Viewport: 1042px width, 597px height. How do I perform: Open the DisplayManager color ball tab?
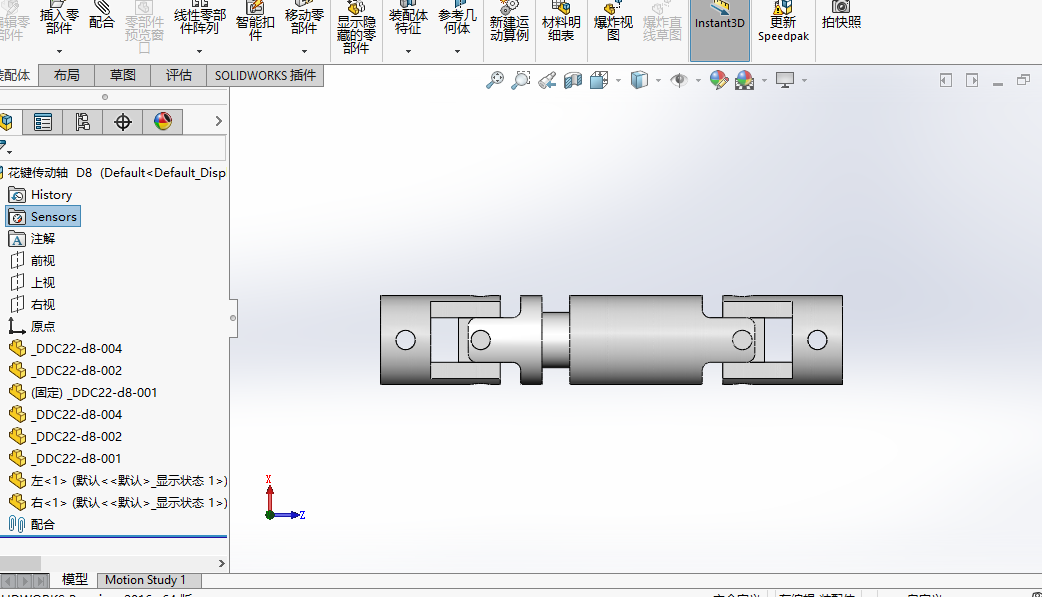click(162, 122)
